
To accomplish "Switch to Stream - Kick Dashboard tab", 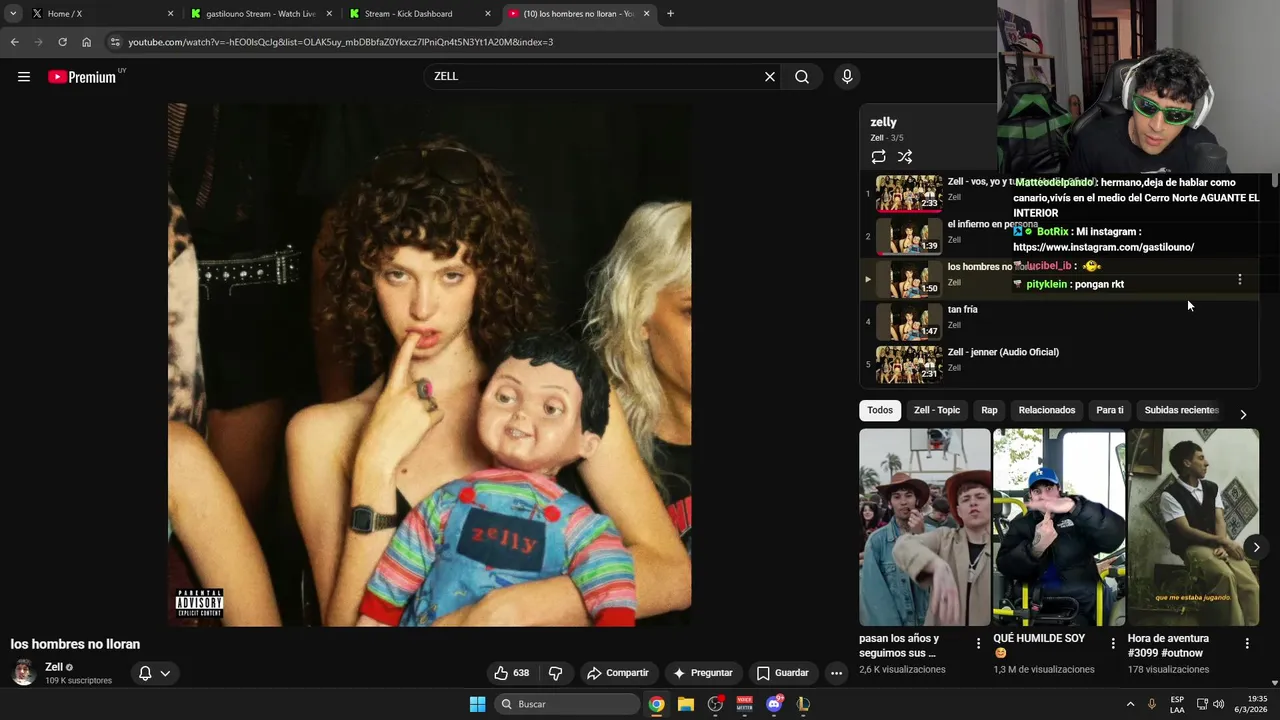I will pos(420,14).
